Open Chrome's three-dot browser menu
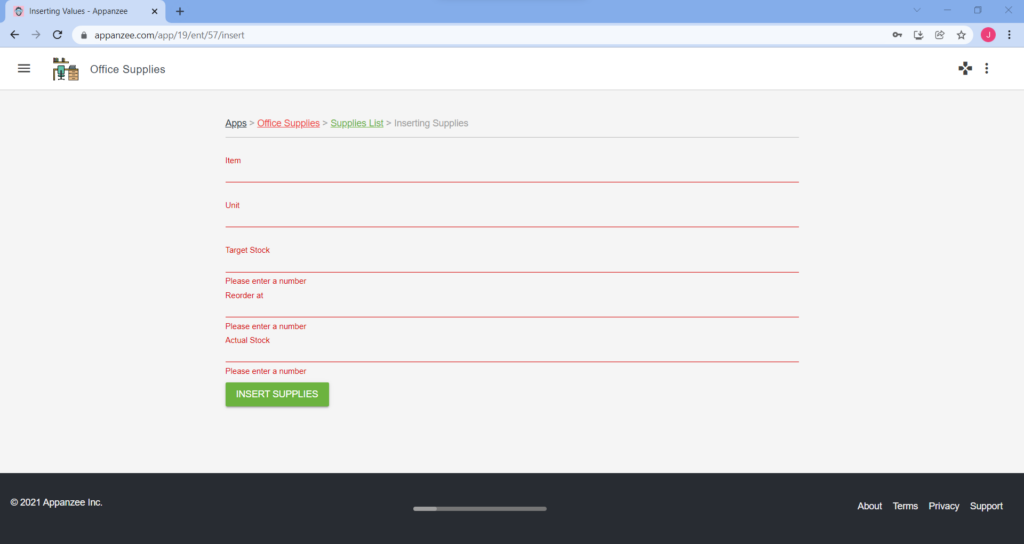This screenshot has height=544, width=1024. (1009, 35)
